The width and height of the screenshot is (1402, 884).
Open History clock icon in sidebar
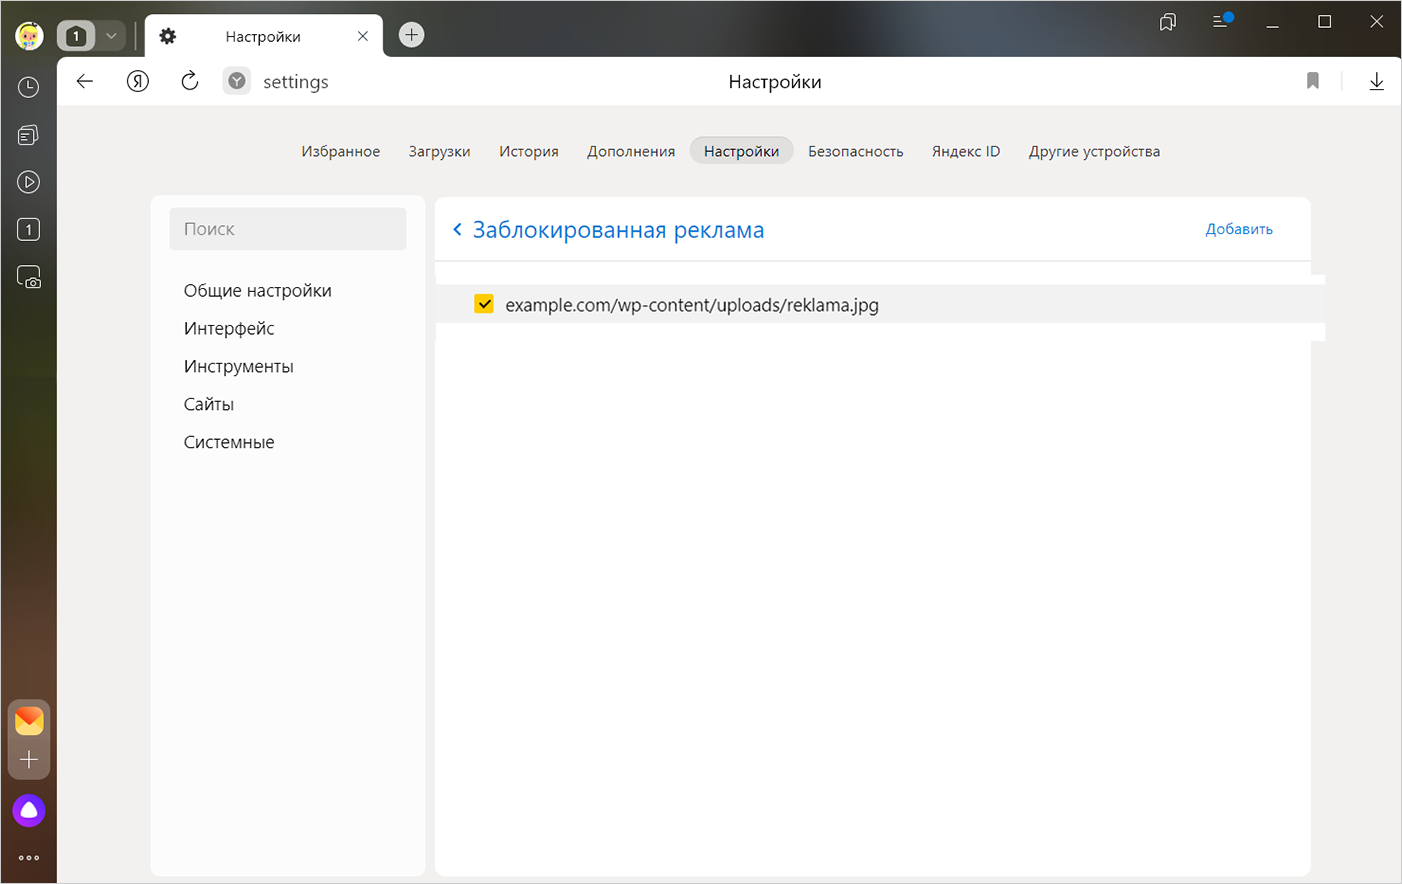(x=29, y=88)
